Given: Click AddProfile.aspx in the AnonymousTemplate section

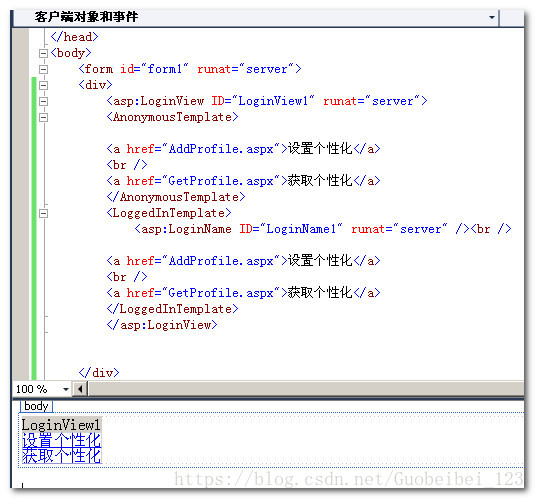Looking at the screenshot, I should pos(221,149).
